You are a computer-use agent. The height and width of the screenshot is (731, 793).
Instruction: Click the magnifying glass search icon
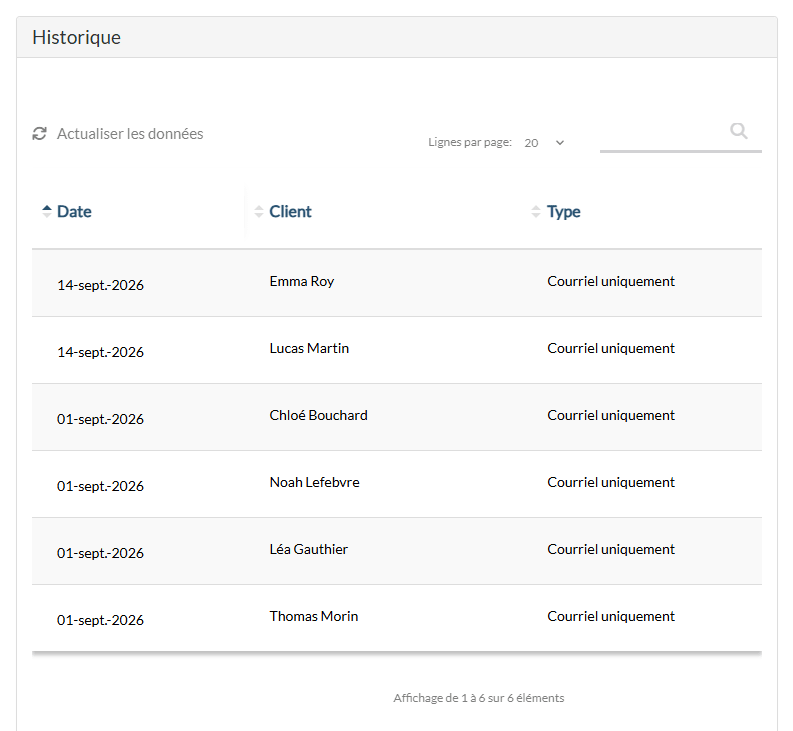739,131
